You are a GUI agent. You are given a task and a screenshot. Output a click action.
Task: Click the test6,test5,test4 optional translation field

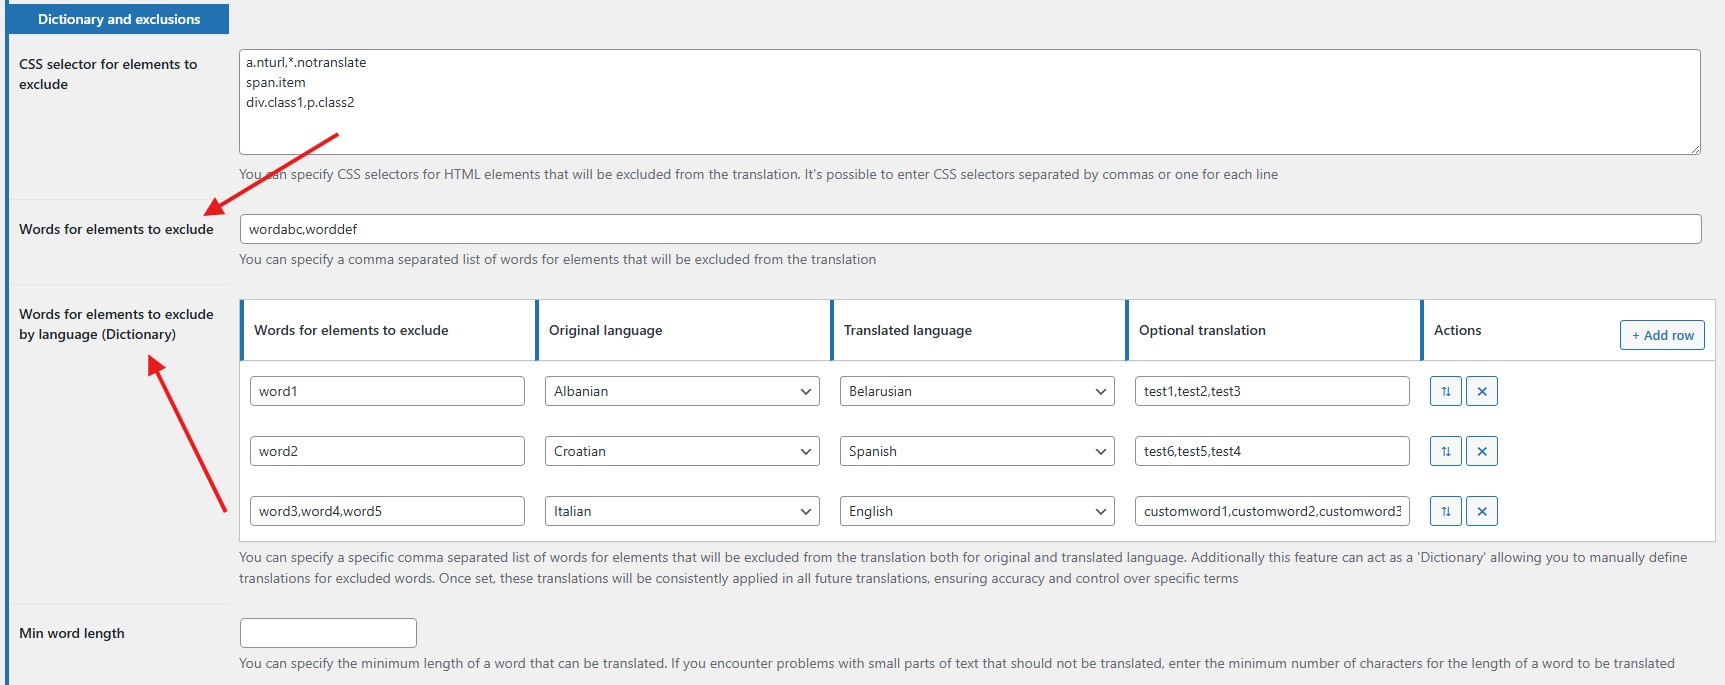pyautogui.click(x=1272, y=451)
